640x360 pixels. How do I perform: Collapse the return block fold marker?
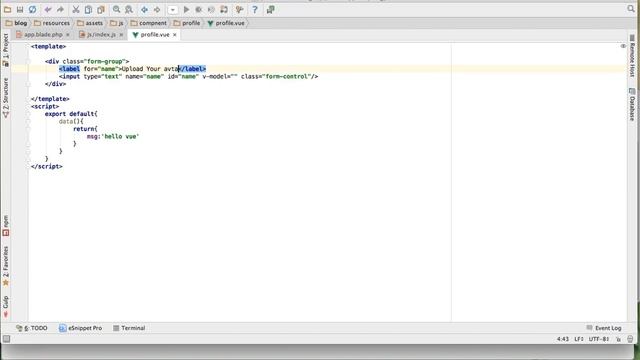[x=28, y=129]
